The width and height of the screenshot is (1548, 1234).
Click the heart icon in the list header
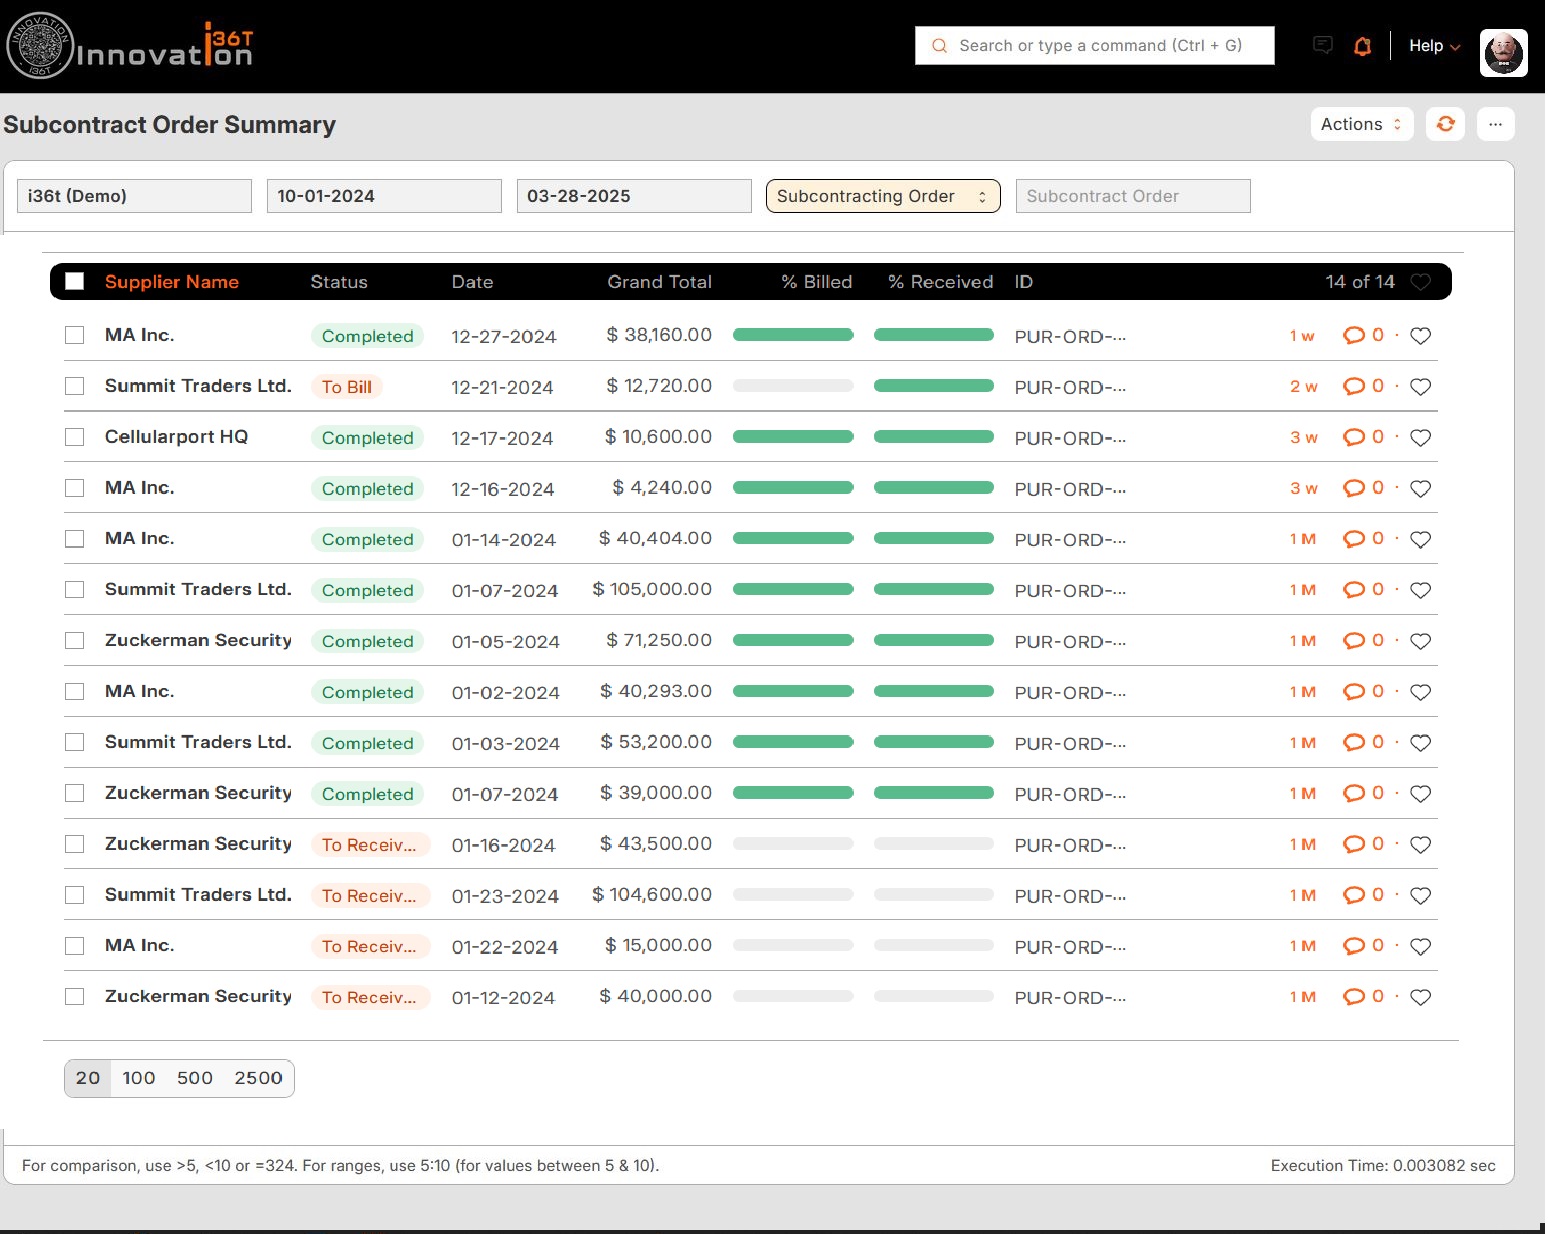click(1420, 282)
